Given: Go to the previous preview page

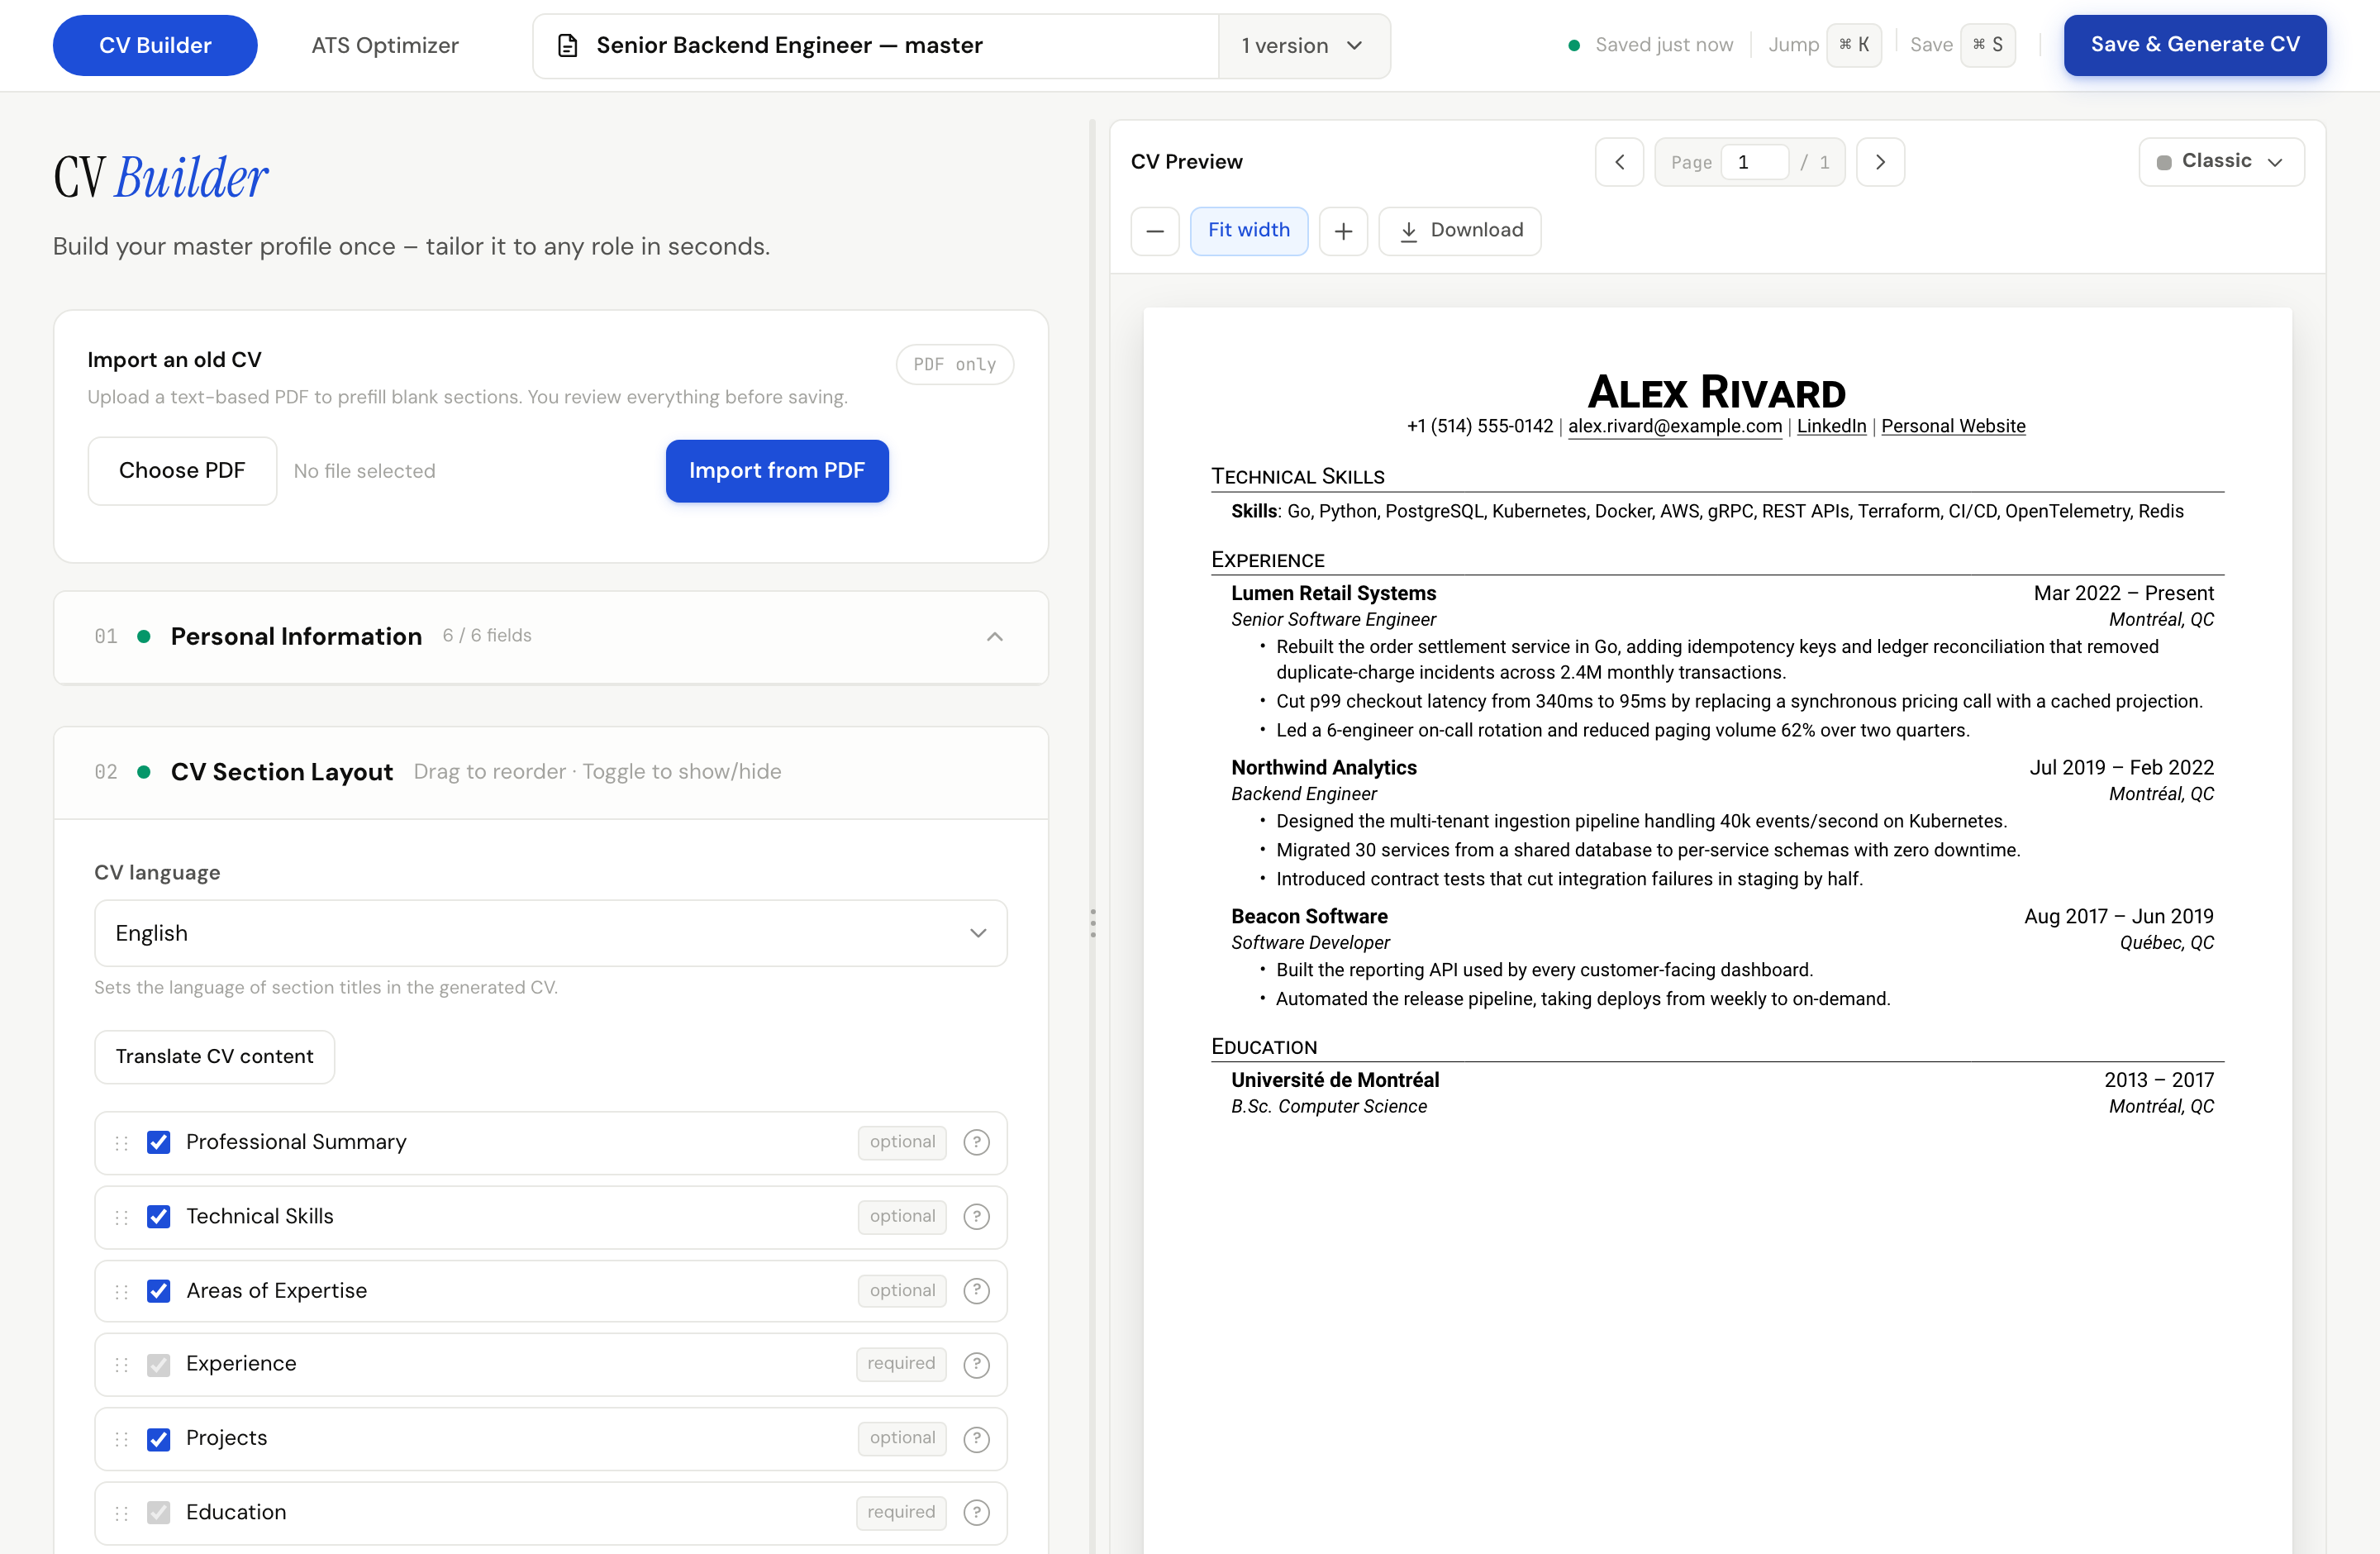Looking at the screenshot, I should point(1619,162).
